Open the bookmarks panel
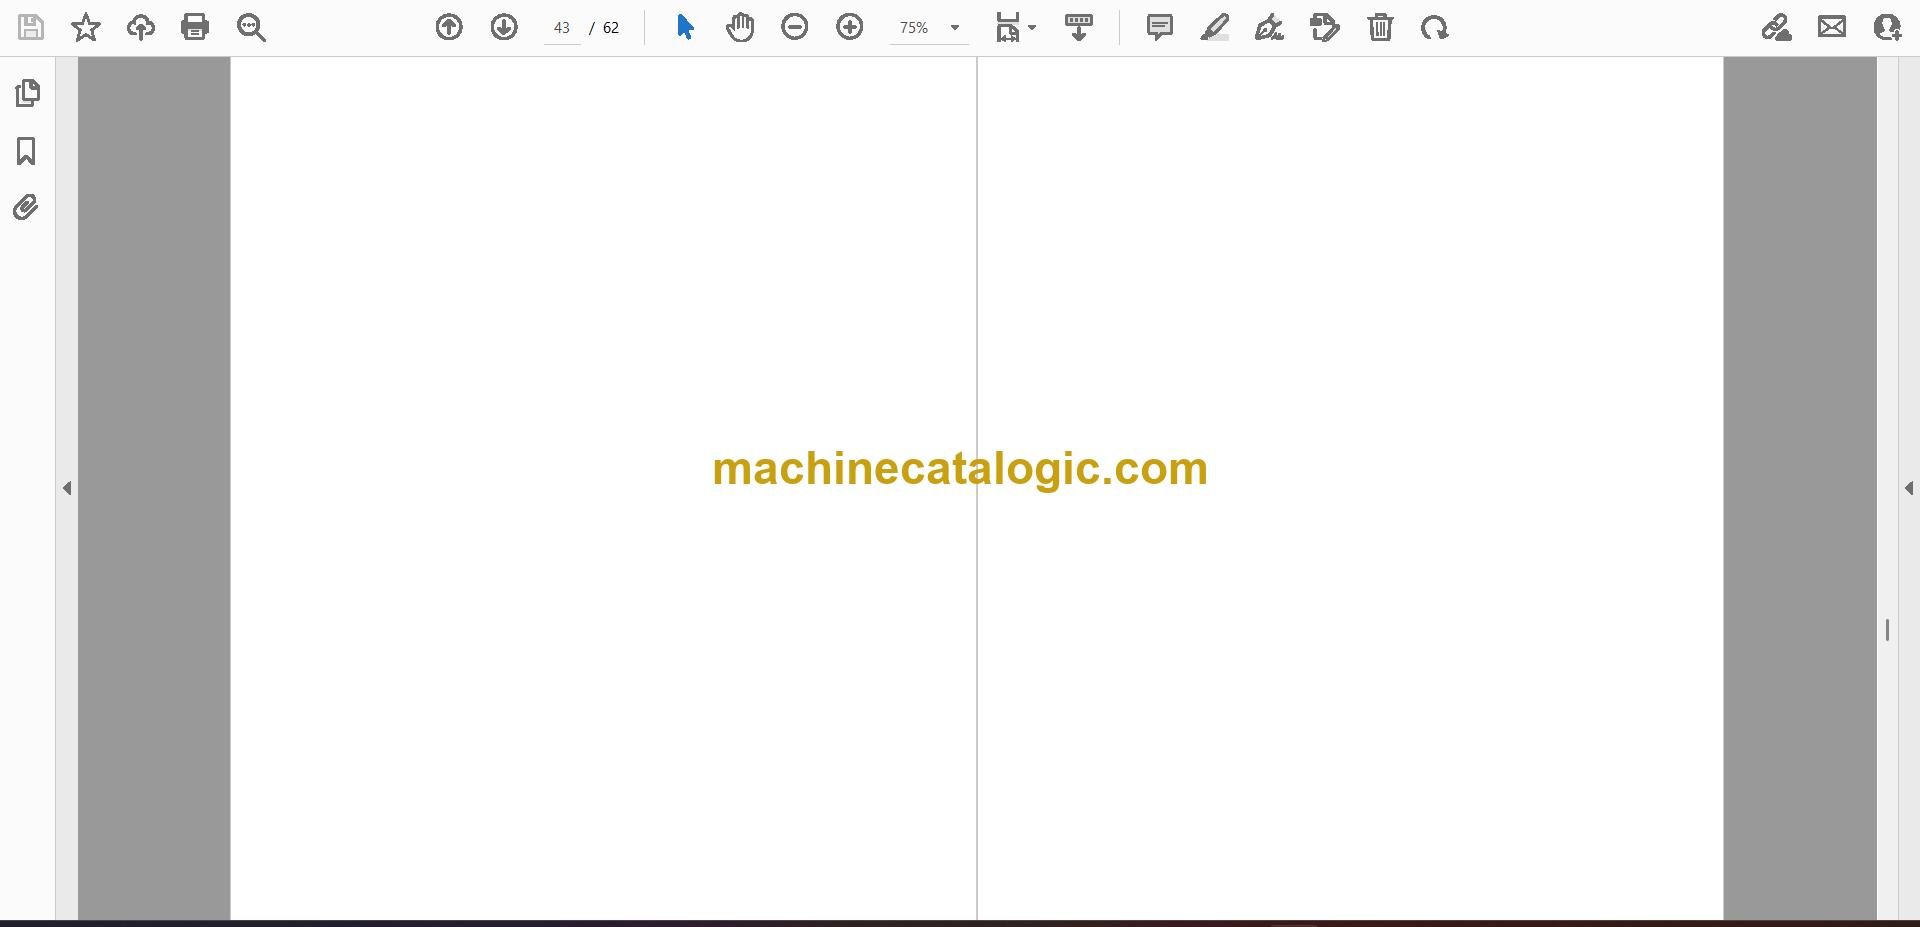This screenshot has width=1920, height=927. (x=27, y=151)
